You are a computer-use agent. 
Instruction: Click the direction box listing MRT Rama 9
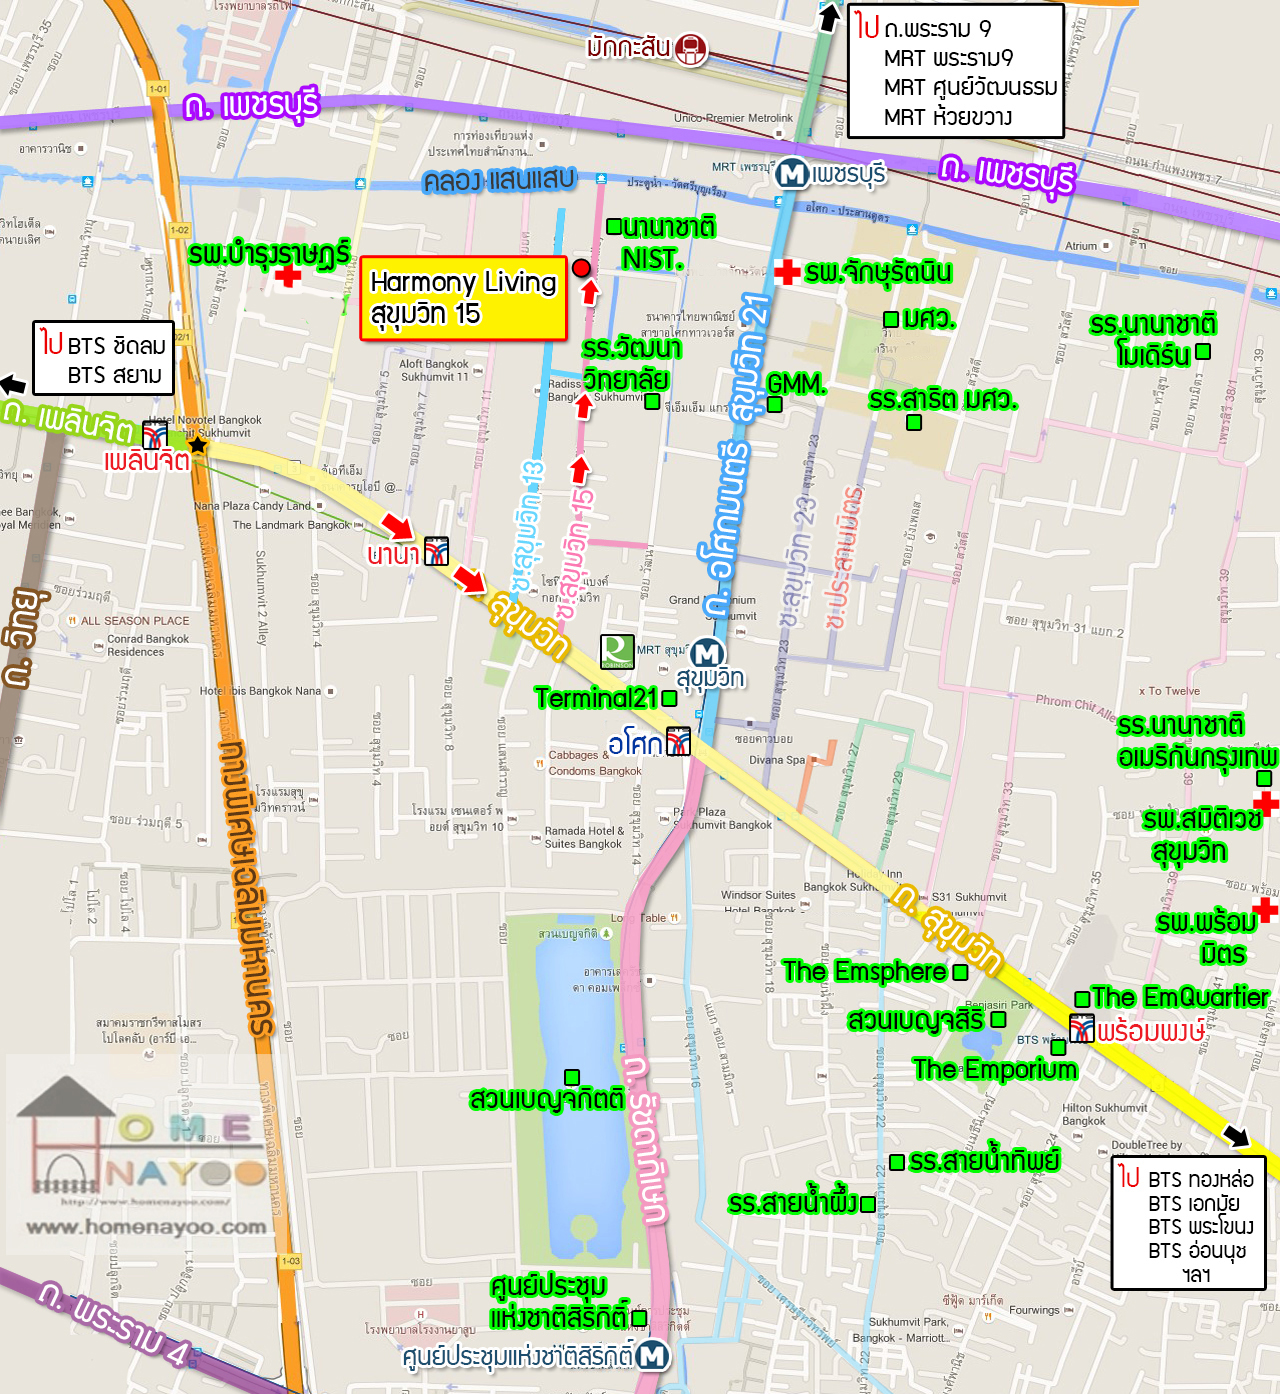[x=955, y=72]
